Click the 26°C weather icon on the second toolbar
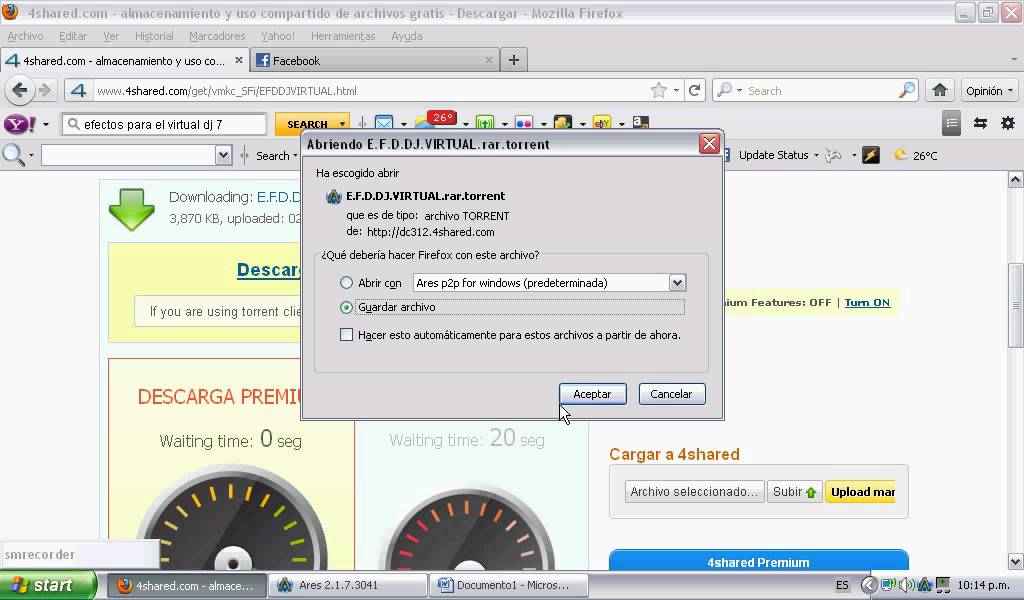 [x=901, y=155]
